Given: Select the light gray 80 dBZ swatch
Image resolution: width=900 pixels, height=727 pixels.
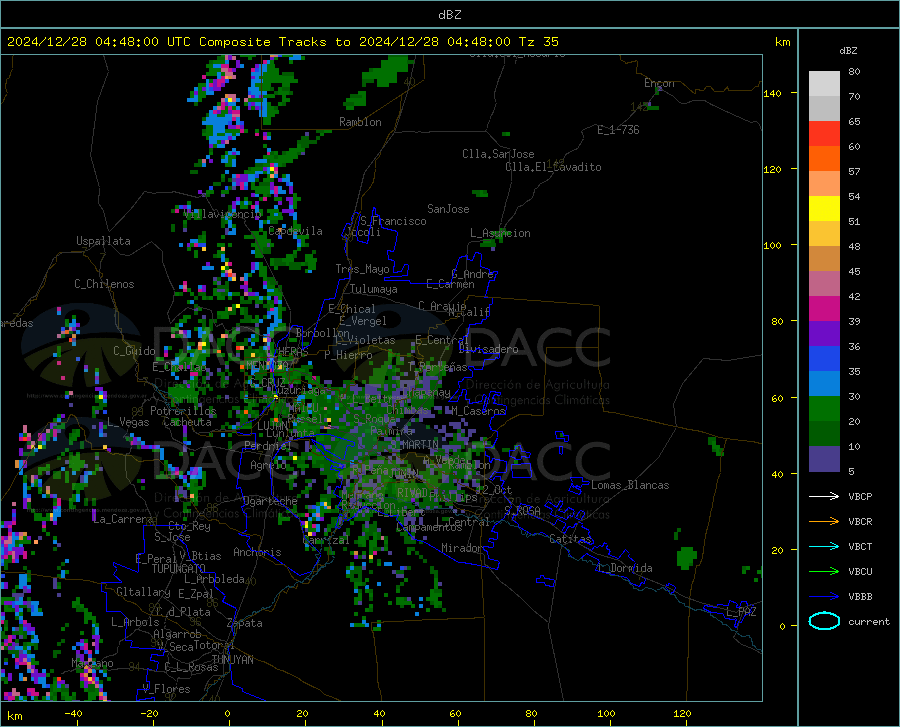Looking at the screenshot, I should (x=824, y=84).
